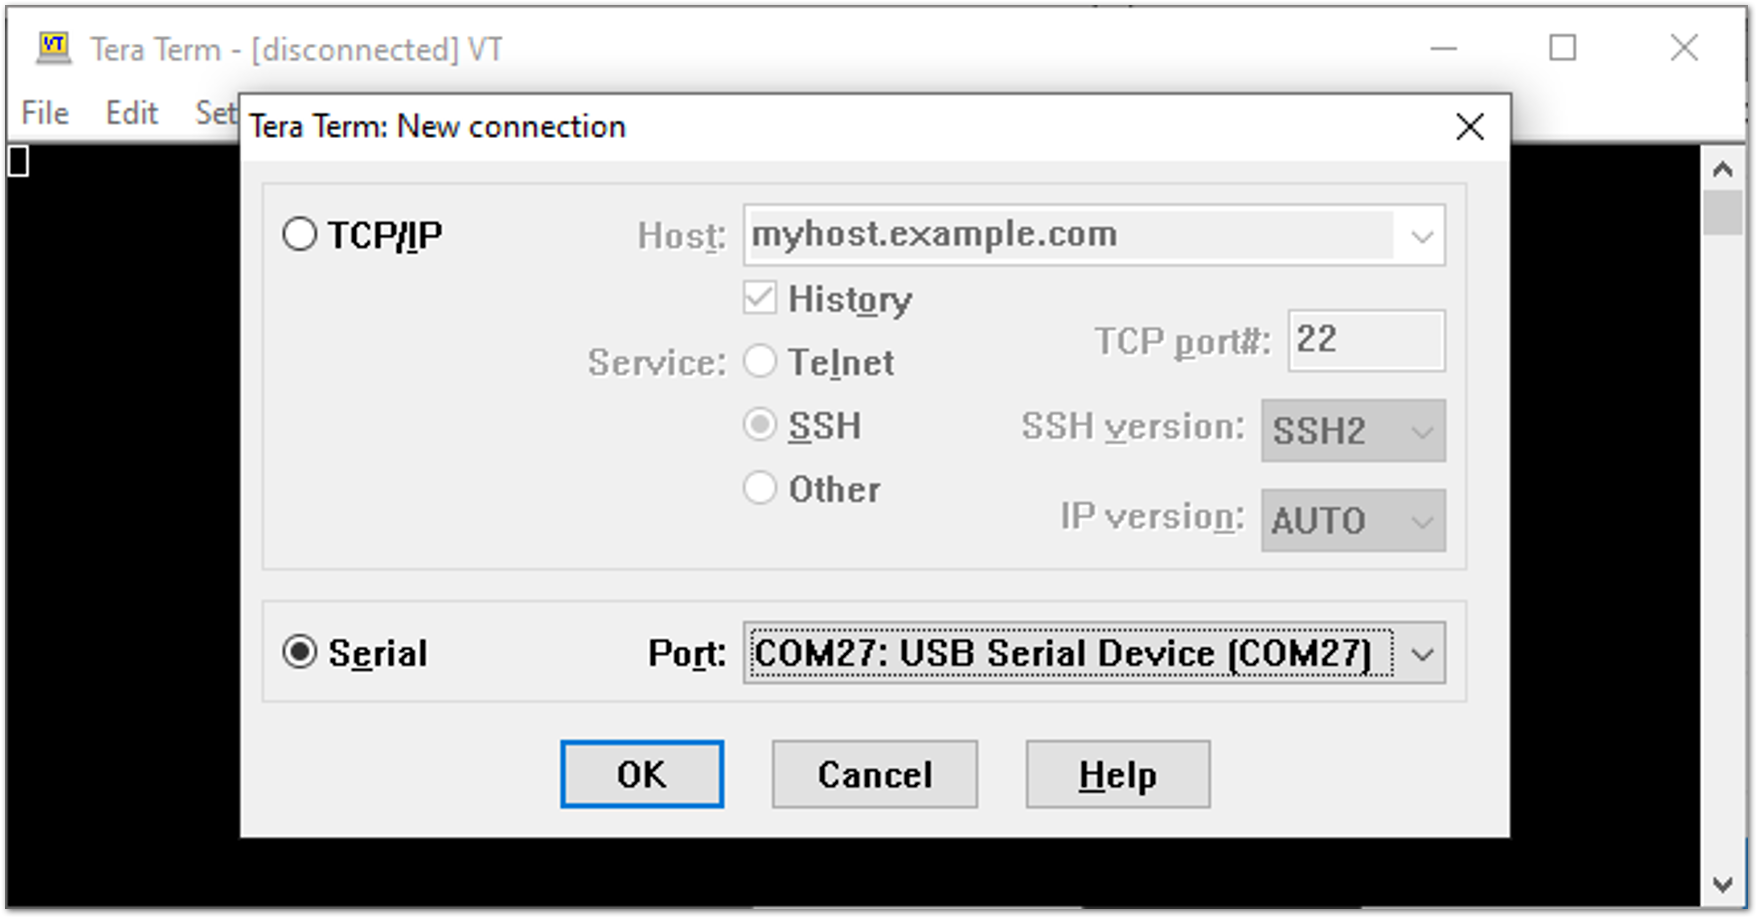Viewport: 1757px width, 918px height.
Task: Click the scrollbar down arrow
Action: coord(1722,884)
